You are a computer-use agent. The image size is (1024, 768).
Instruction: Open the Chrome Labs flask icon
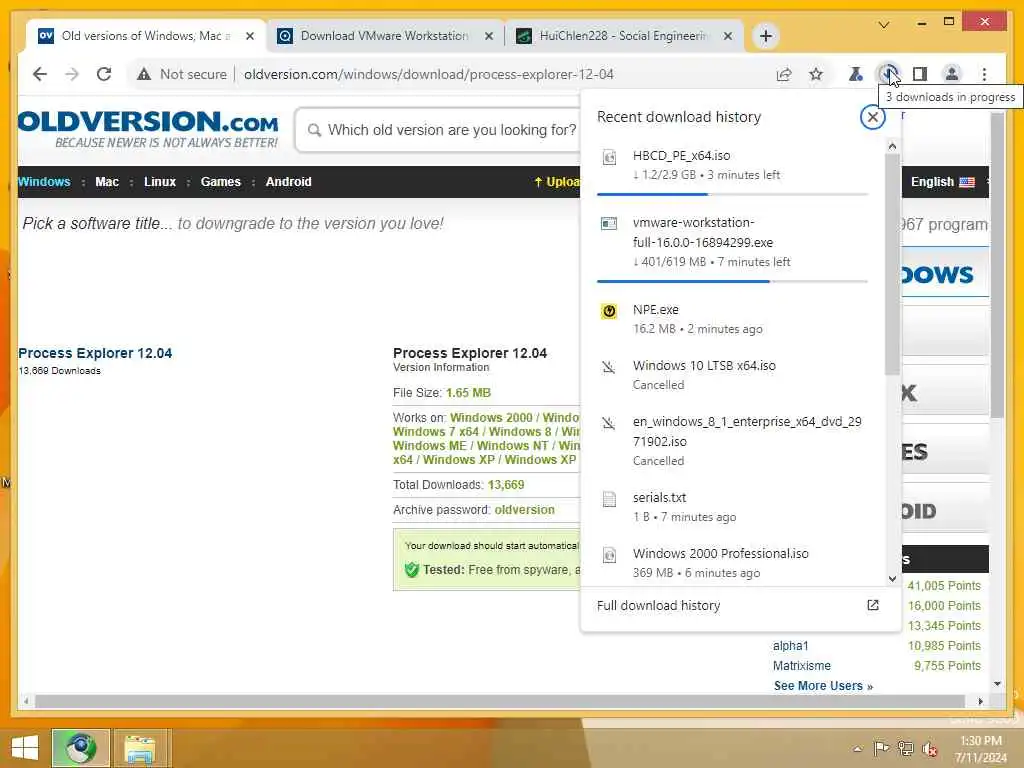856,74
